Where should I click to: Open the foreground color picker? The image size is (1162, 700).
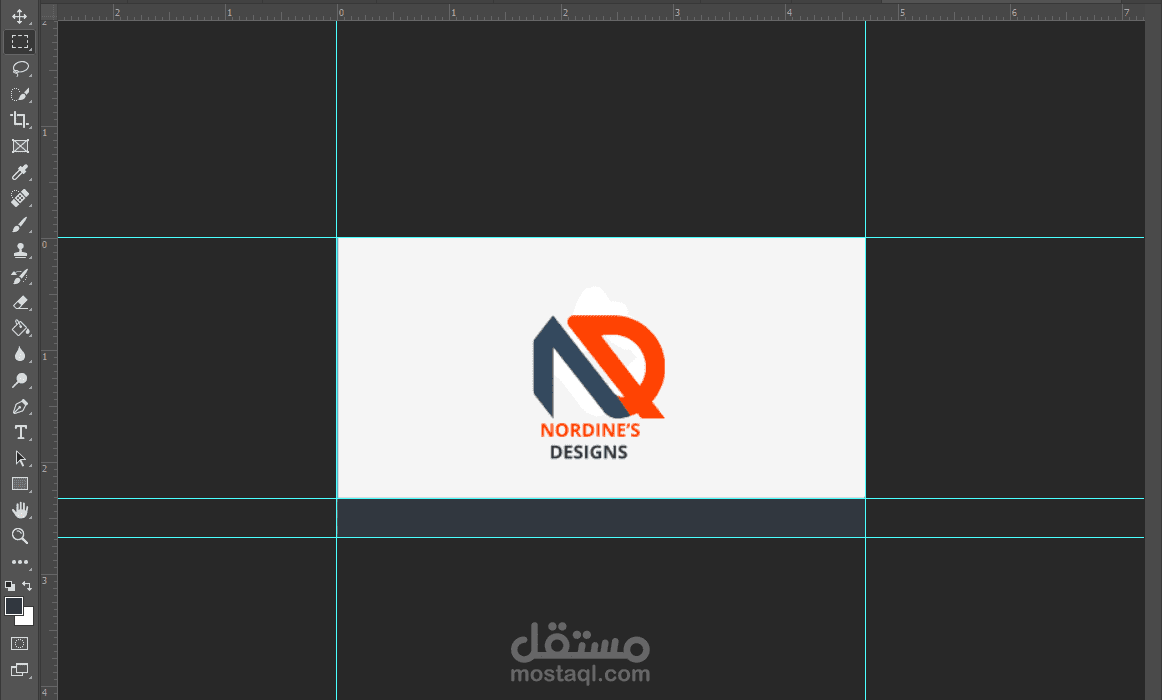point(13,606)
